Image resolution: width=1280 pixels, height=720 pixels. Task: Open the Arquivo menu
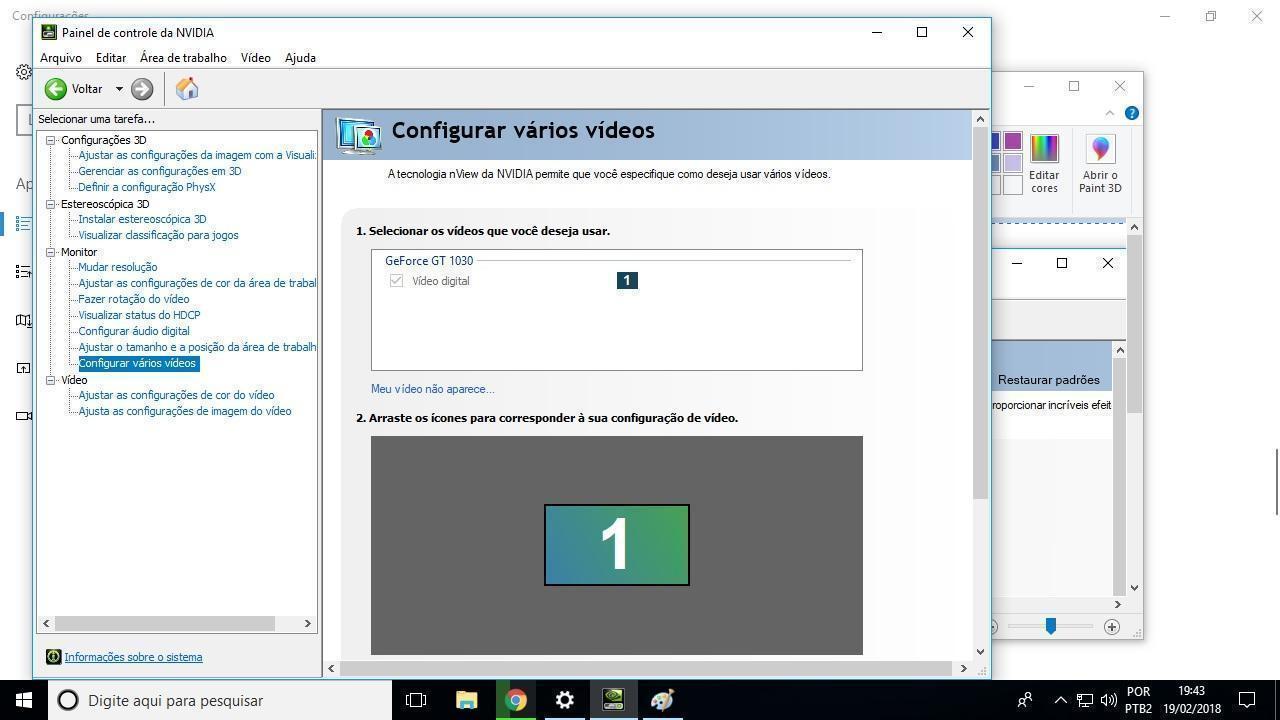click(x=61, y=58)
